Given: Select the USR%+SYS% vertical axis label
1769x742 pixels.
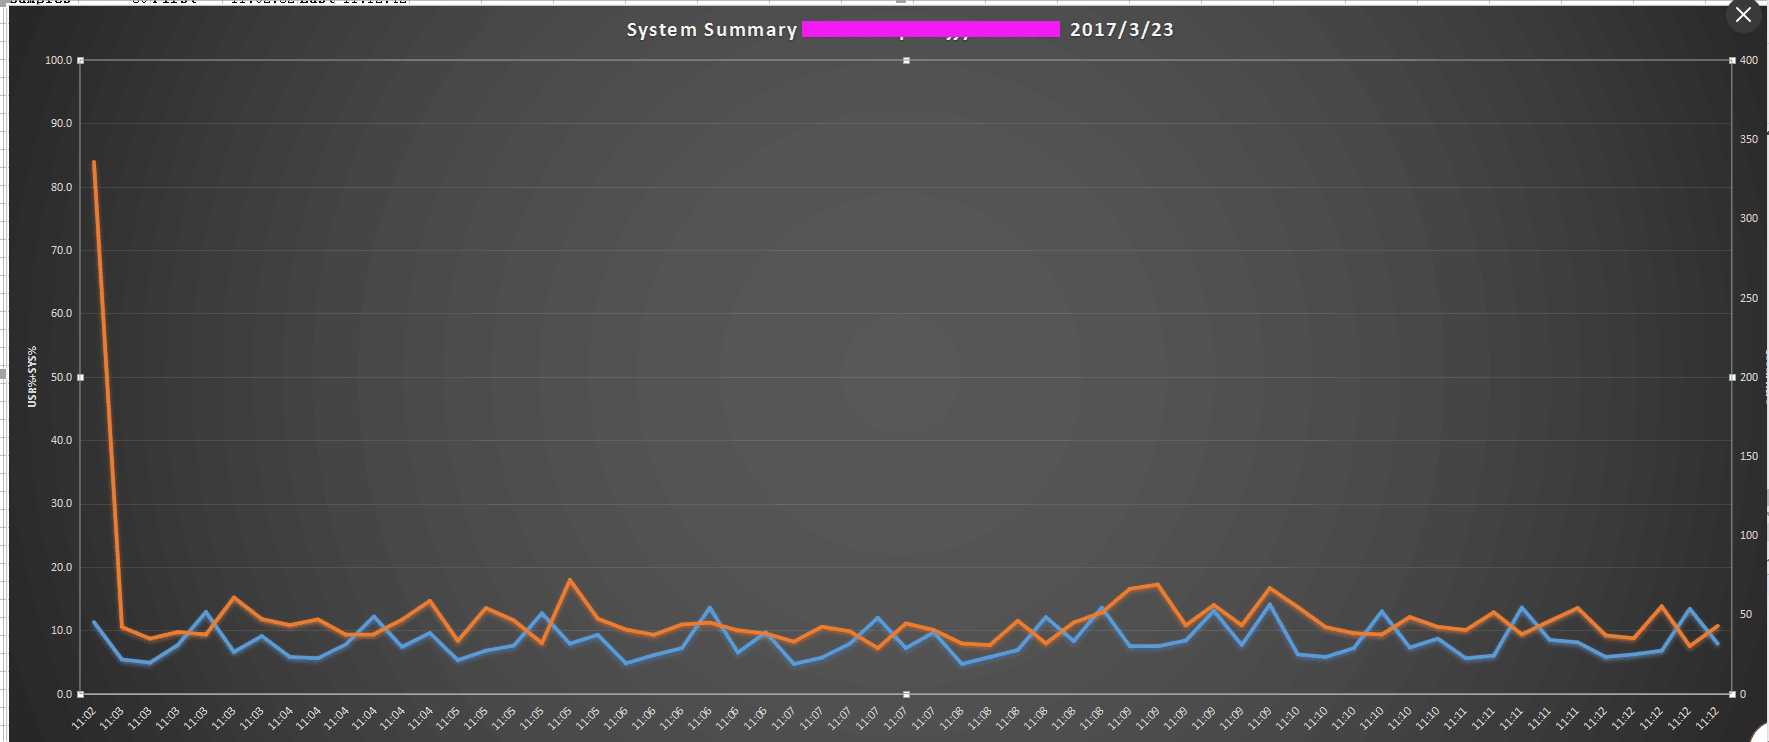Looking at the screenshot, I should click(32, 377).
